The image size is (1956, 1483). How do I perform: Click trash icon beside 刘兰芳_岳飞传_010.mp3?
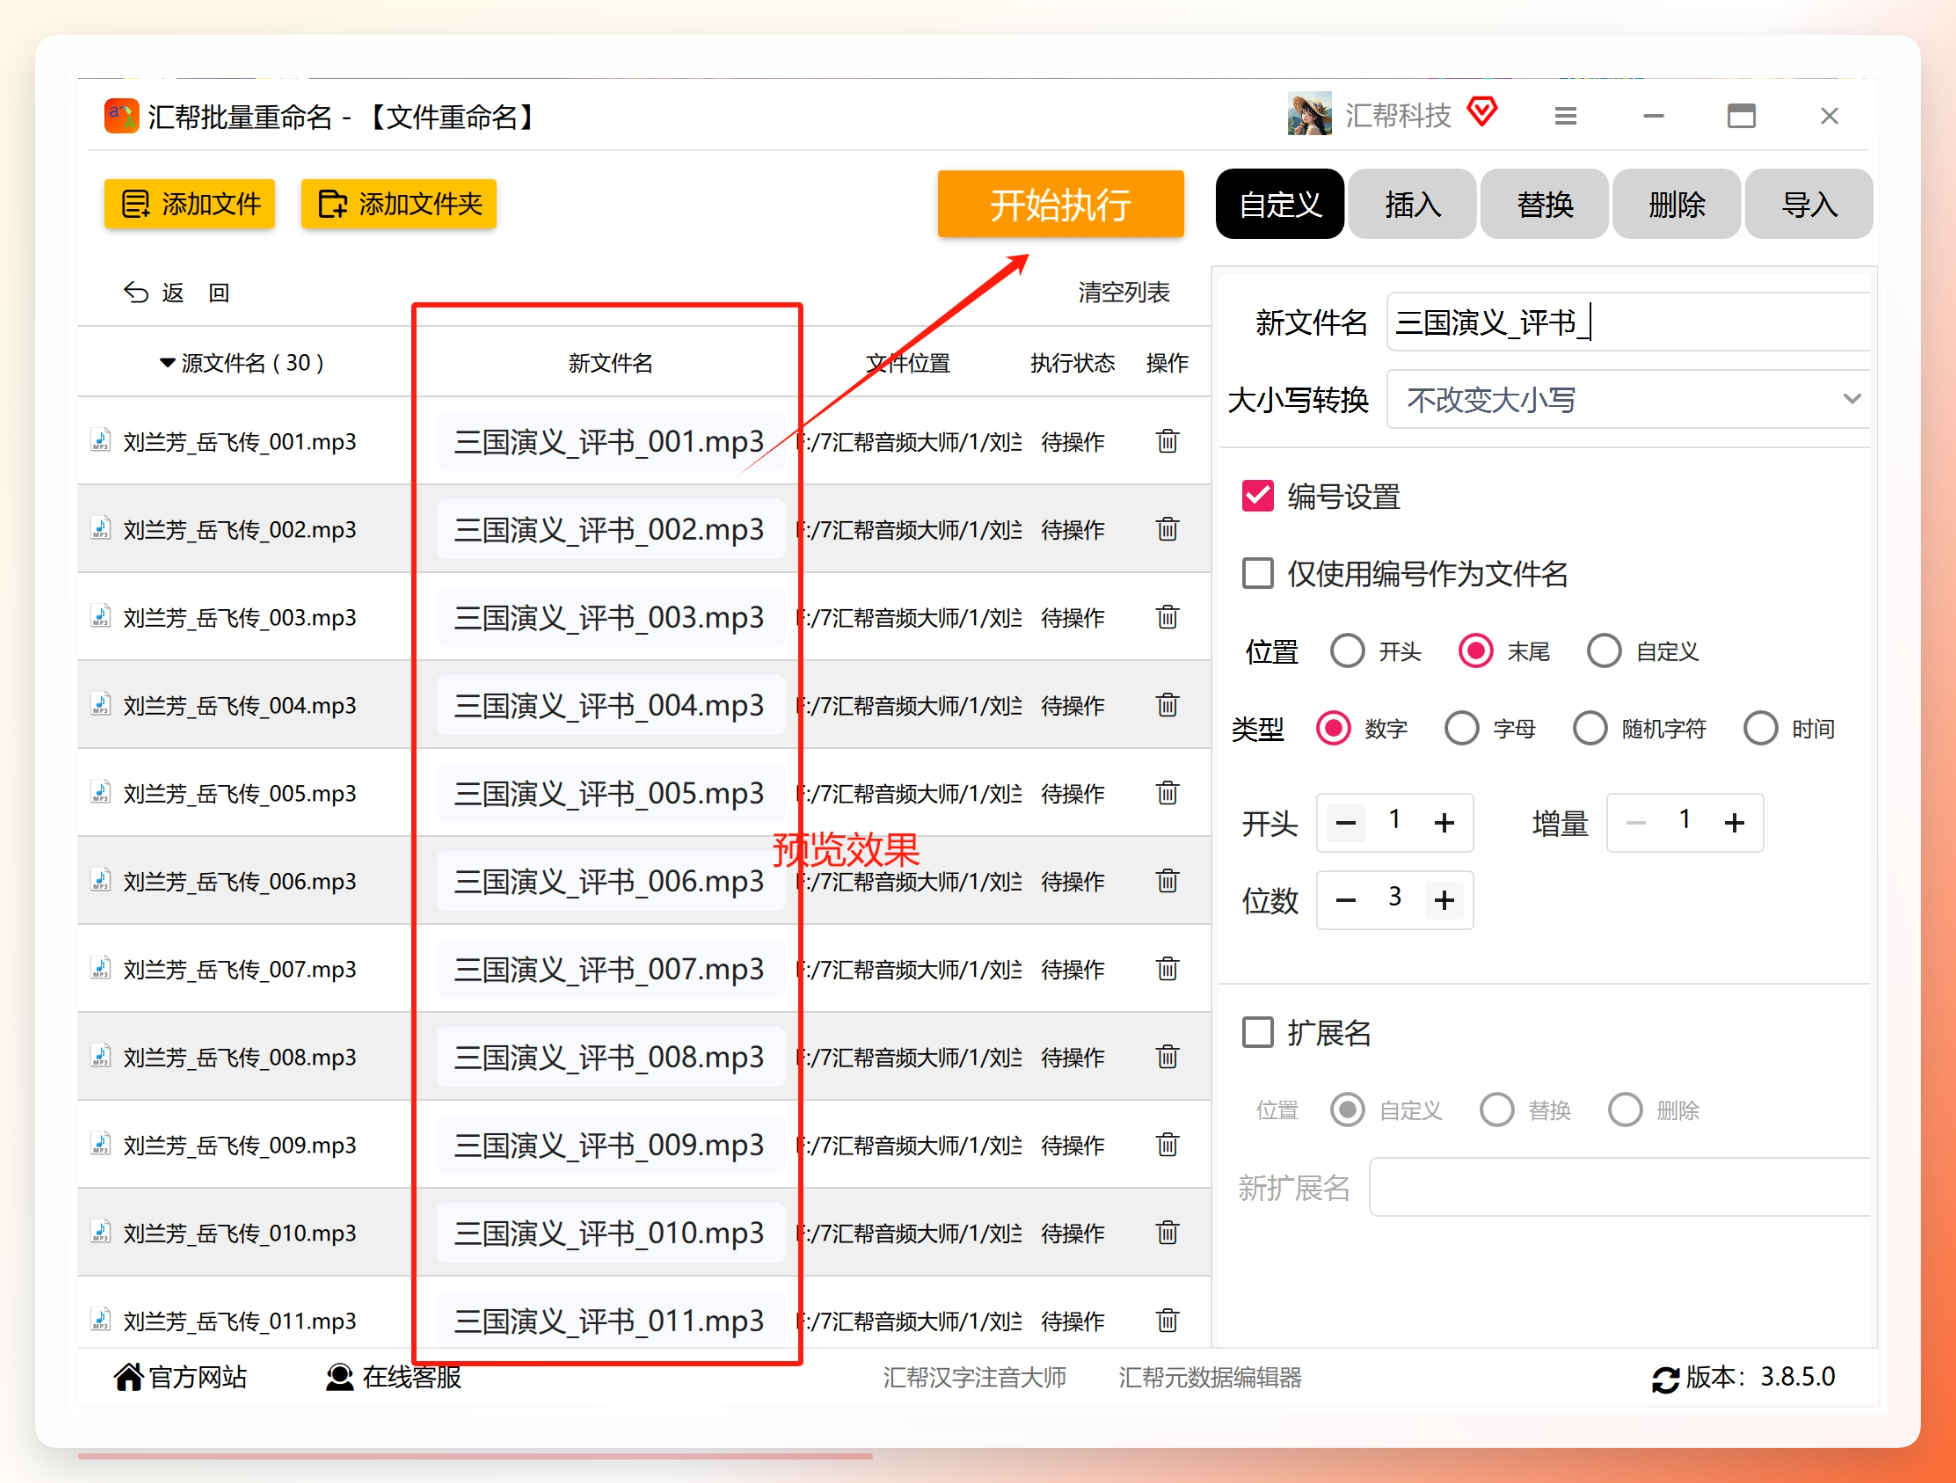point(1167,1233)
